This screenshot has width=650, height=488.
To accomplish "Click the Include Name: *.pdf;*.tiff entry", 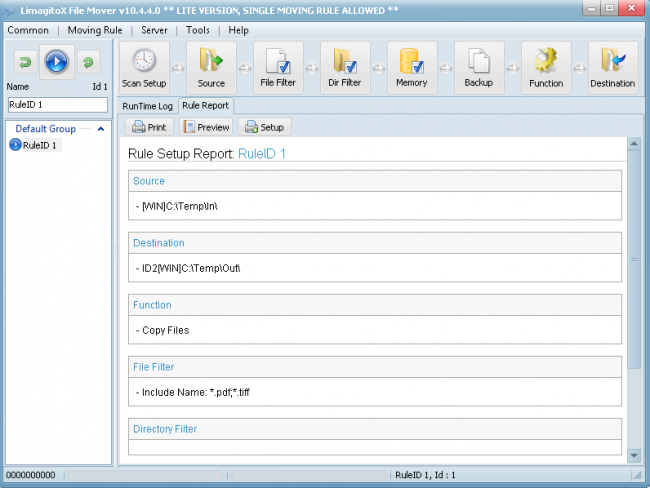I will click(x=196, y=392).
